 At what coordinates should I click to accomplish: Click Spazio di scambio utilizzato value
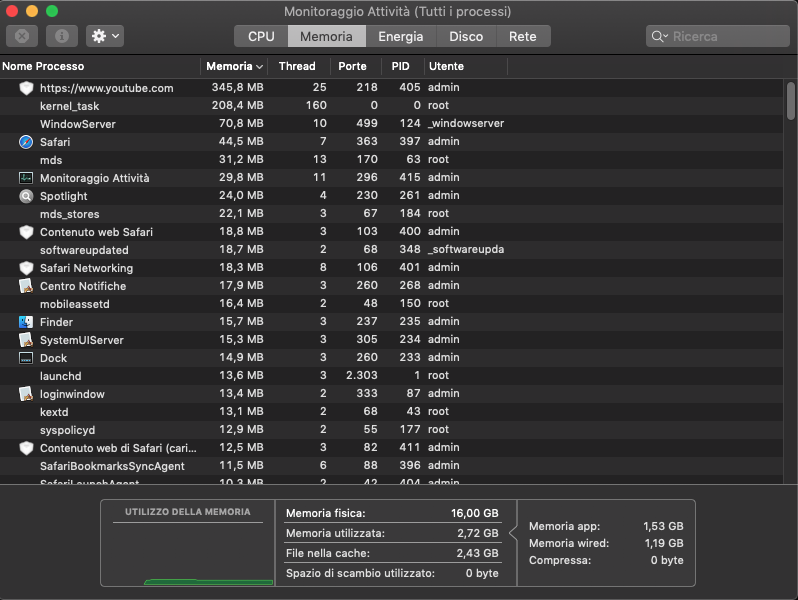click(482, 574)
